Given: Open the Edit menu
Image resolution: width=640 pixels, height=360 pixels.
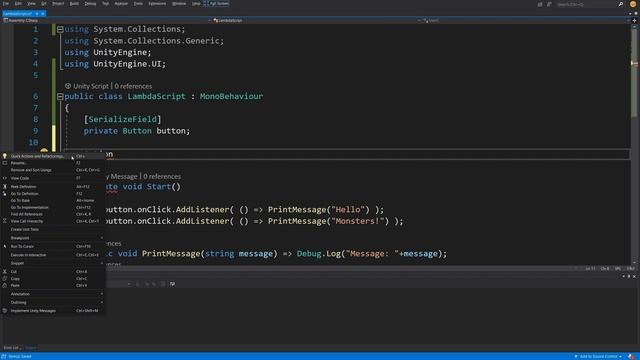Looking at the screenshot, I should point(18,4).
